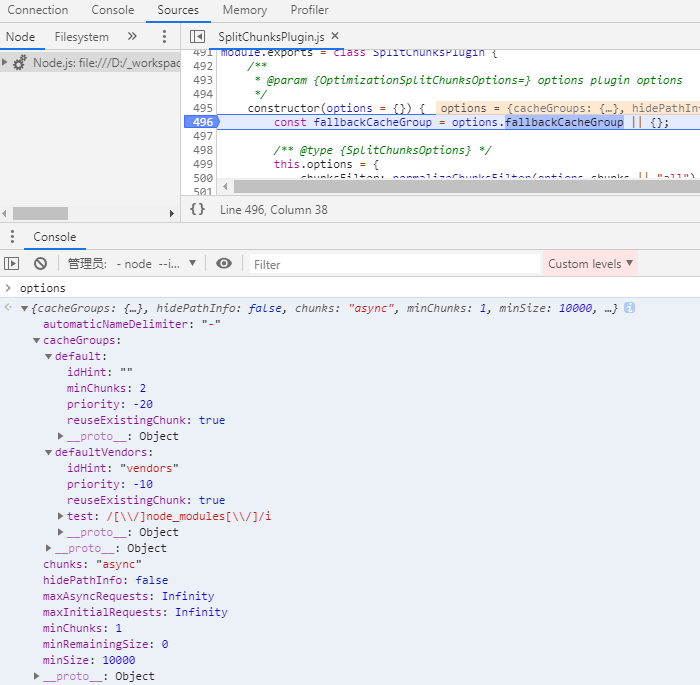The width and height of the screenshot is (700, 685).
Task: Click the priority: -20 property
Action: coord(110,404)
